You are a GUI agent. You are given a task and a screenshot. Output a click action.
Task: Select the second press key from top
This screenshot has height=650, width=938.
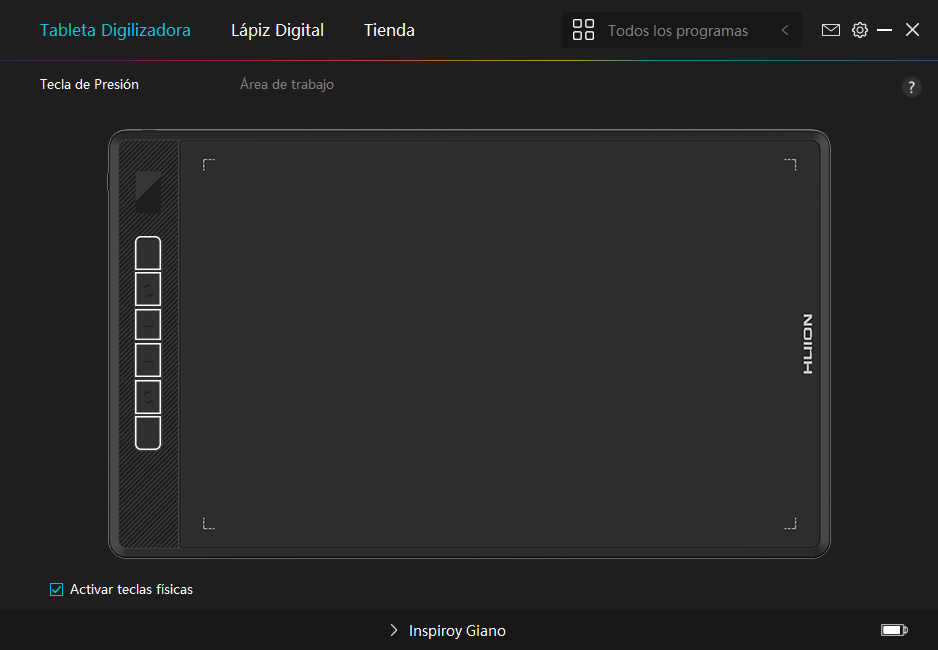(148, 289)
